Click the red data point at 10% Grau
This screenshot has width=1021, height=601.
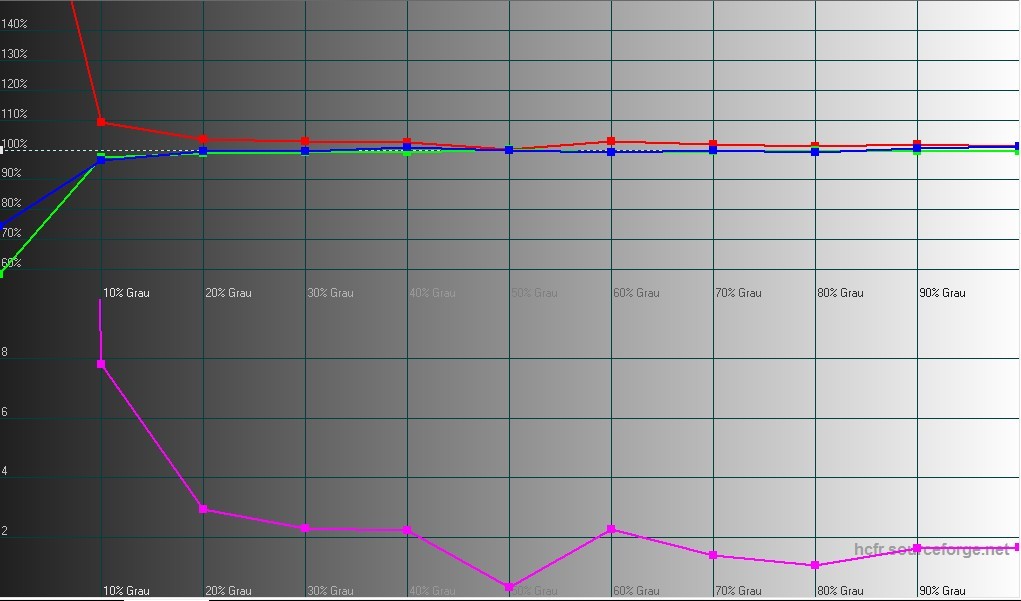[101, 122]
